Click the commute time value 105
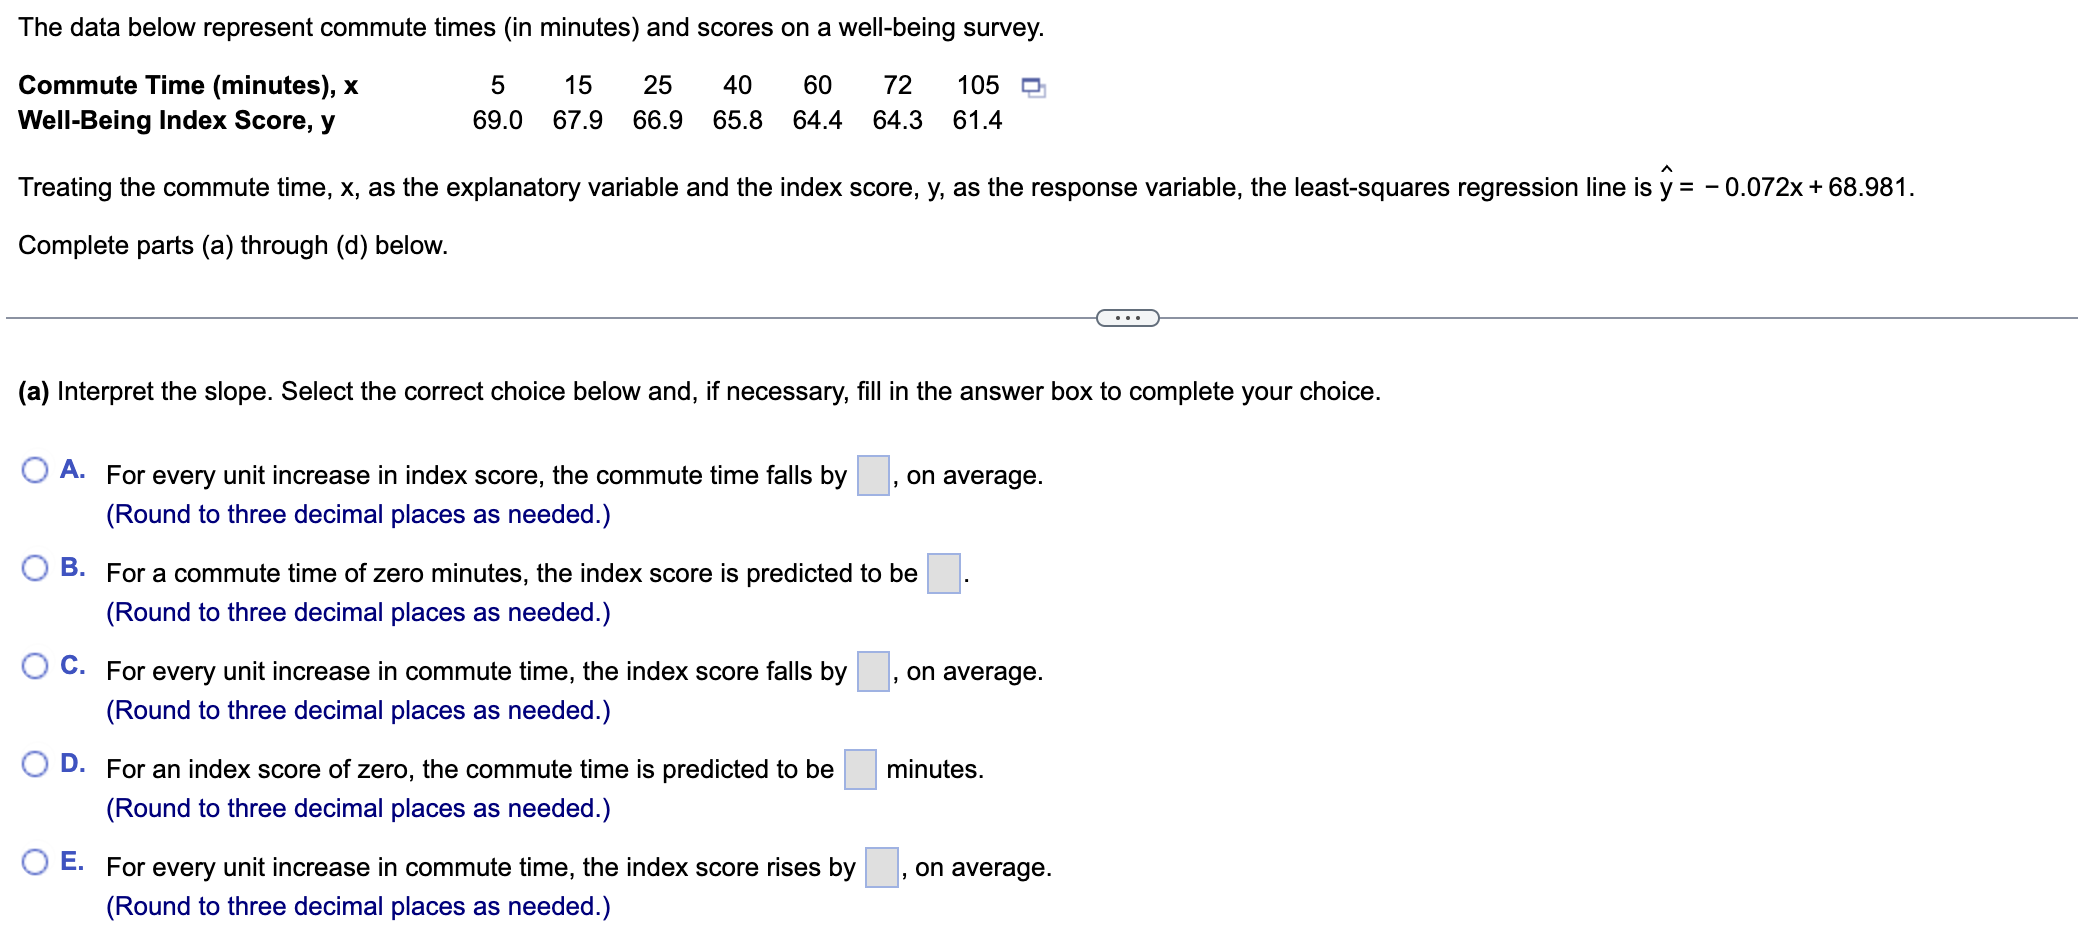The image size is (2078, 930). tap(977, 85)
